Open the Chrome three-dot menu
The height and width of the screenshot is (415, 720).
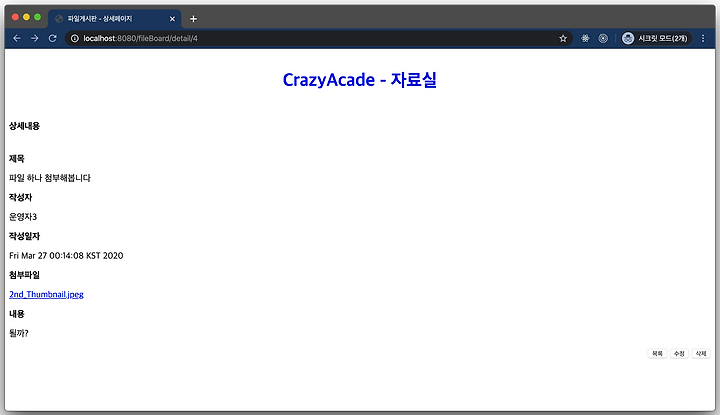pyautogui.click(x=703, y=39)
